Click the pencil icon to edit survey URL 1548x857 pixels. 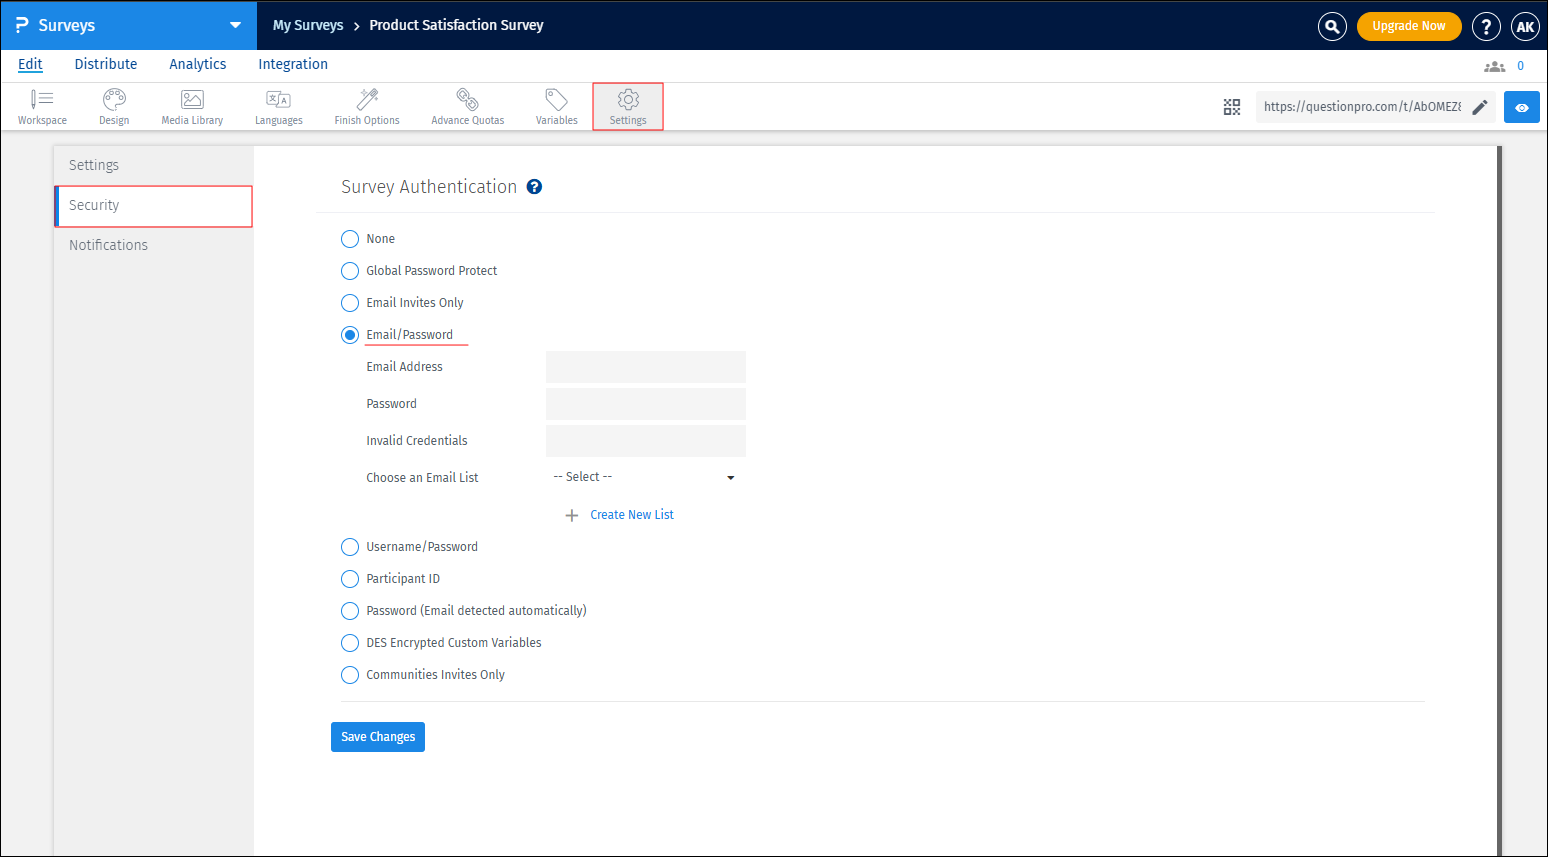[x=1480, y=107]
